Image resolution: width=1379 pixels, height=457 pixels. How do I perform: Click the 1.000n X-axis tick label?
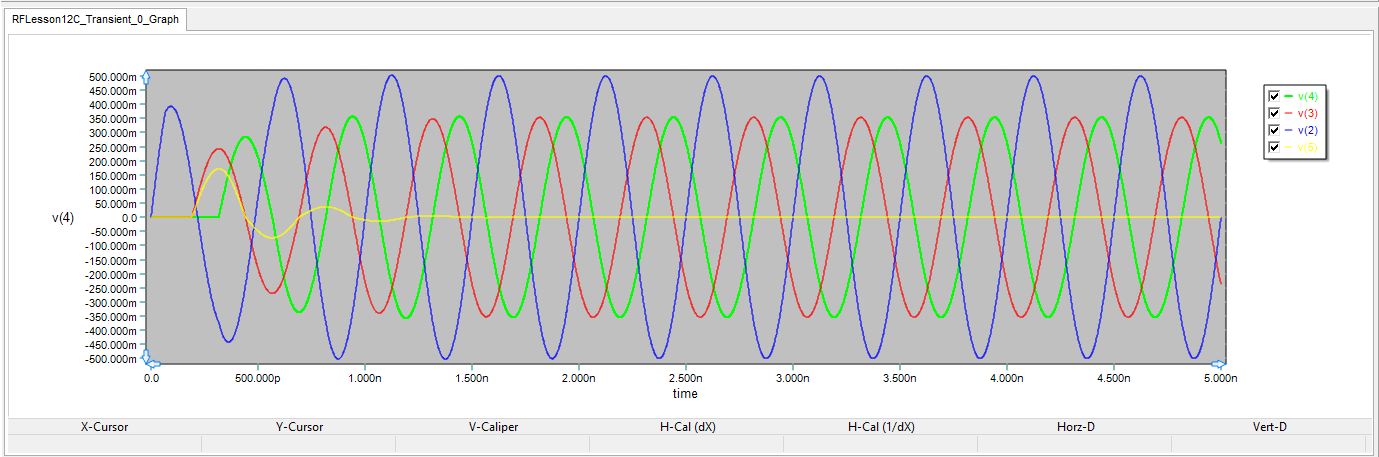364,379
